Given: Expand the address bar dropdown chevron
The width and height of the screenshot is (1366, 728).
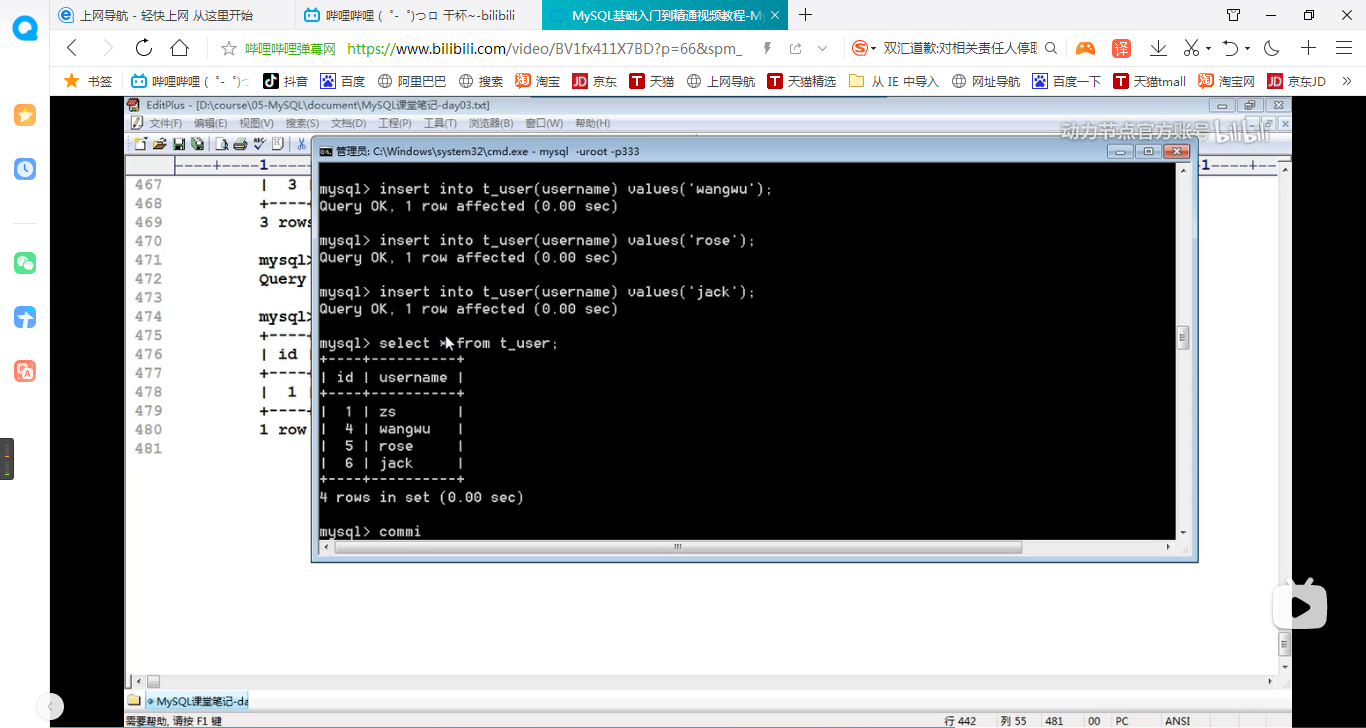Looking at the screenshot, I should (822, 48).
